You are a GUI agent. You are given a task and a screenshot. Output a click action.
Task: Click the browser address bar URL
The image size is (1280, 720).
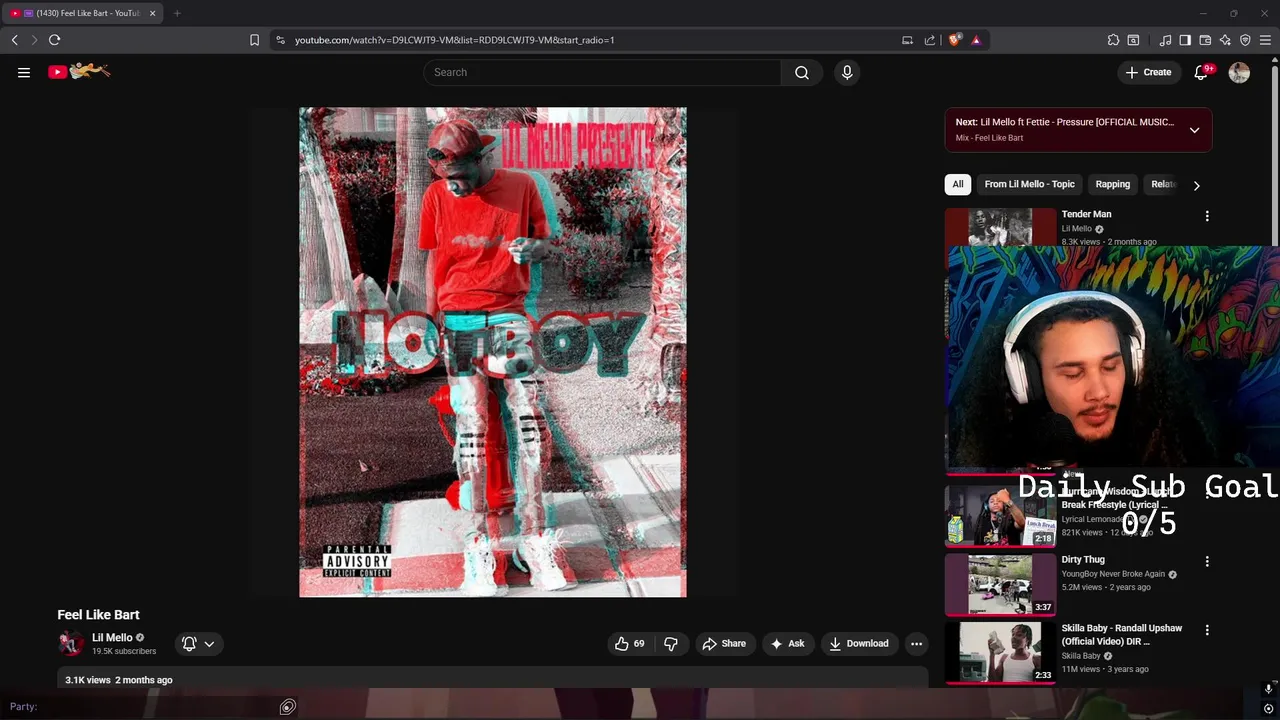coord(454,40)
